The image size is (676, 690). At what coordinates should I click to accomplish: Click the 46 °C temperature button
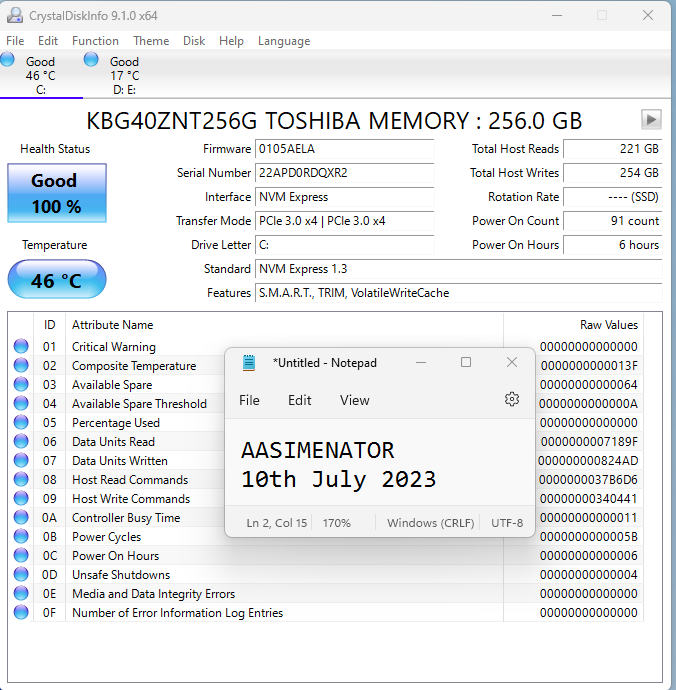tap(57, 280)
